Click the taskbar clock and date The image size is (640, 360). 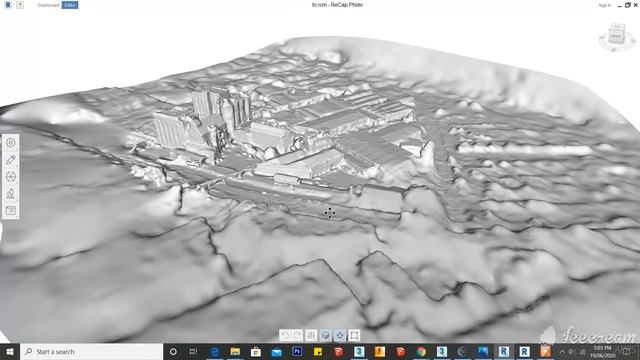click(602, 351)
